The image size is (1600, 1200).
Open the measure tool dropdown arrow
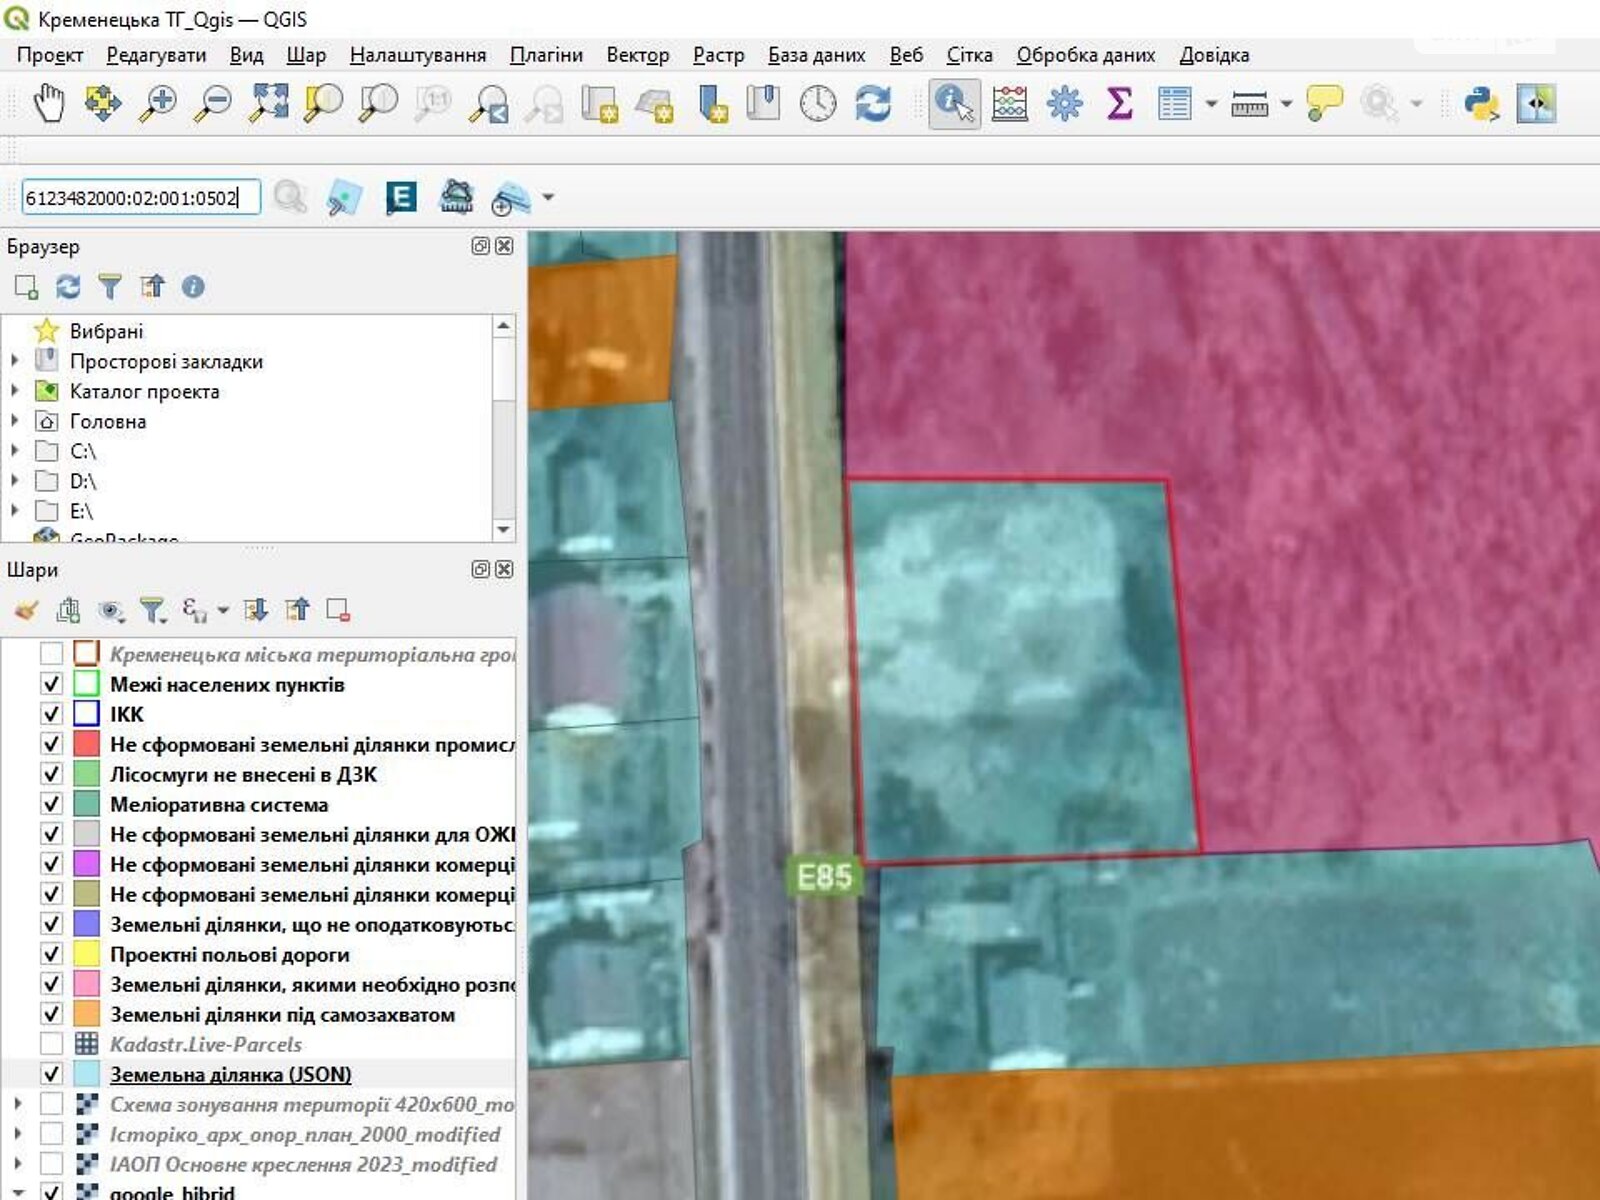pos(1286,103)
